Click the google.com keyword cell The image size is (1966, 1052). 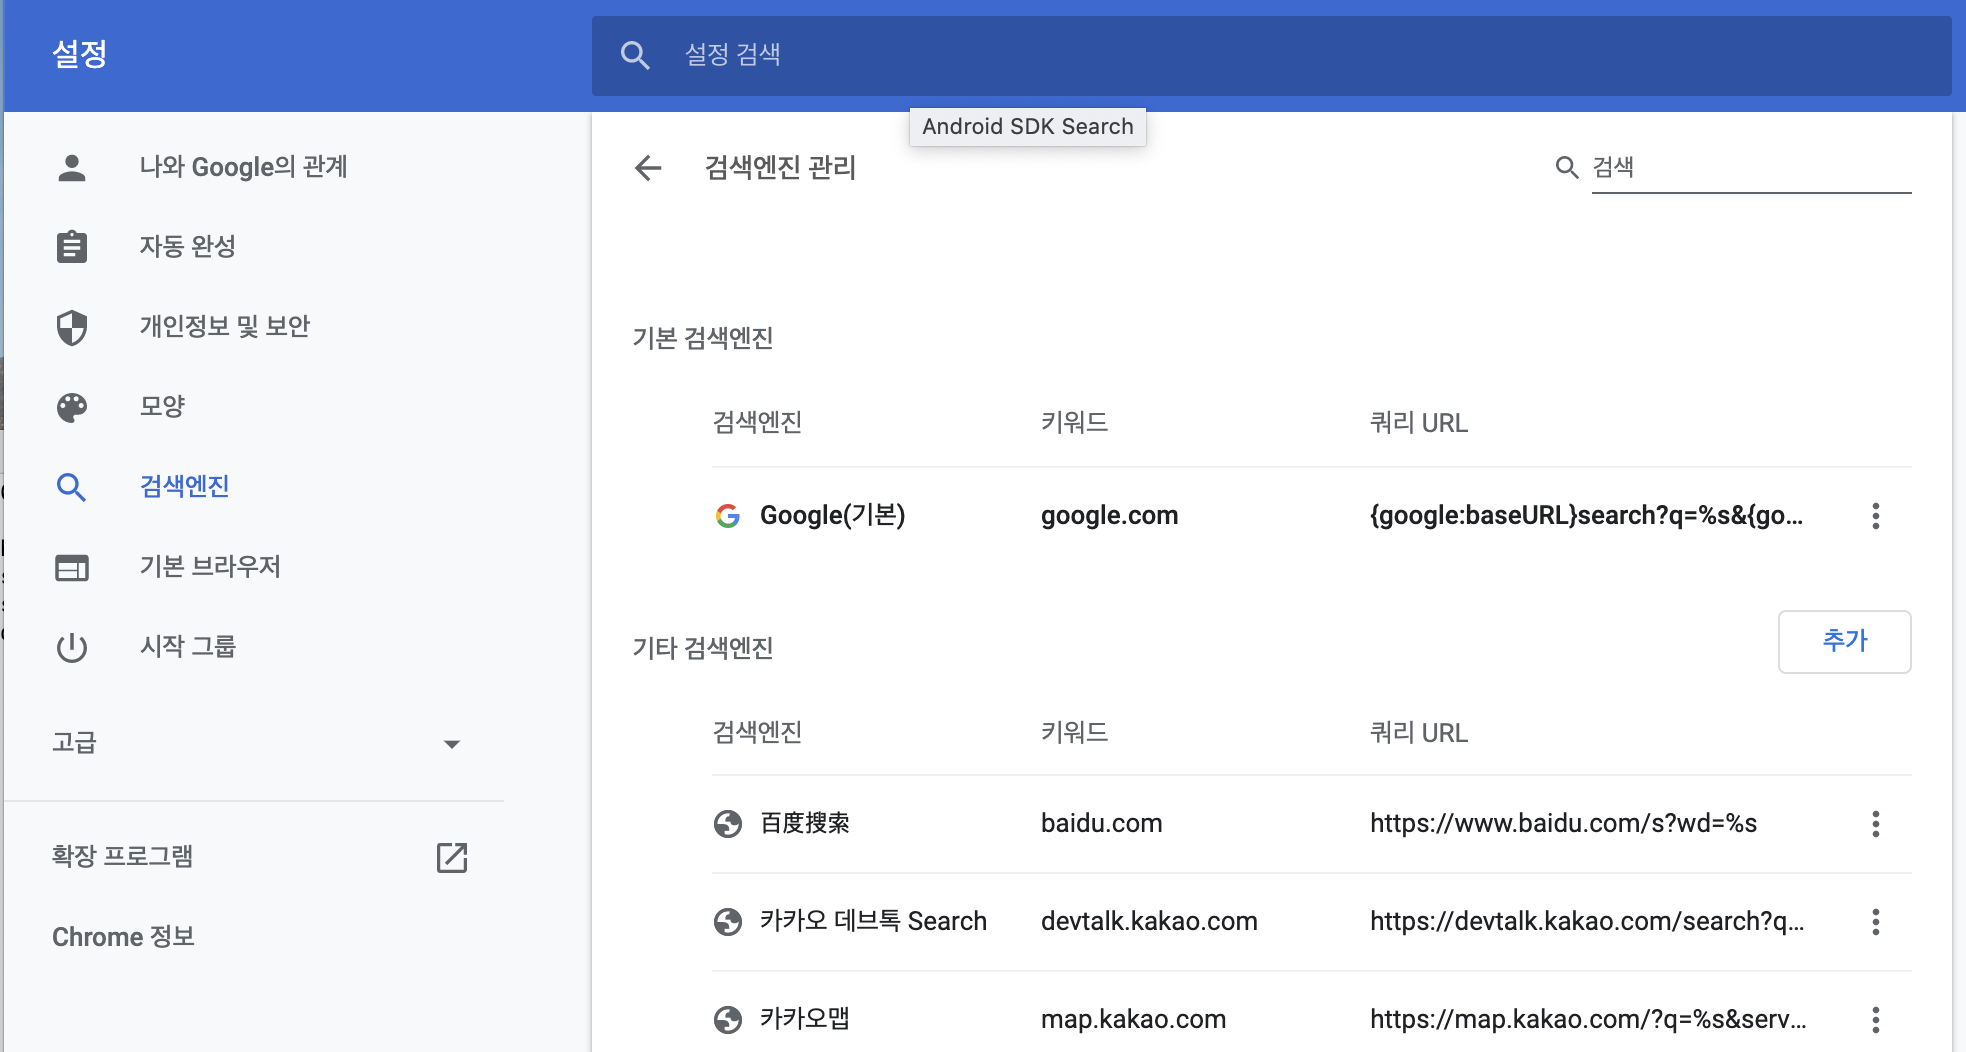click(x=1109, y=516)
